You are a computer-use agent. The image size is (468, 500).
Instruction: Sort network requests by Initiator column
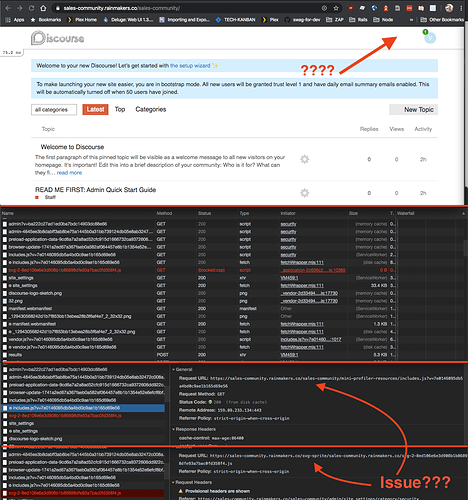click(288, 213)
